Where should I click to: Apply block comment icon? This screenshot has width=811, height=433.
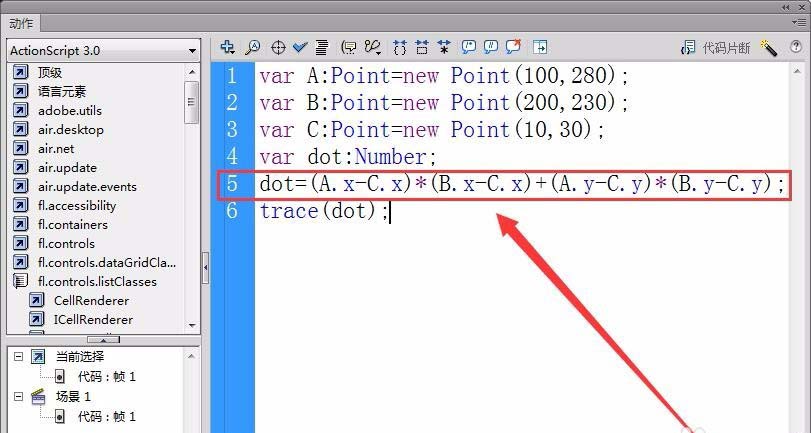(469, 48)
